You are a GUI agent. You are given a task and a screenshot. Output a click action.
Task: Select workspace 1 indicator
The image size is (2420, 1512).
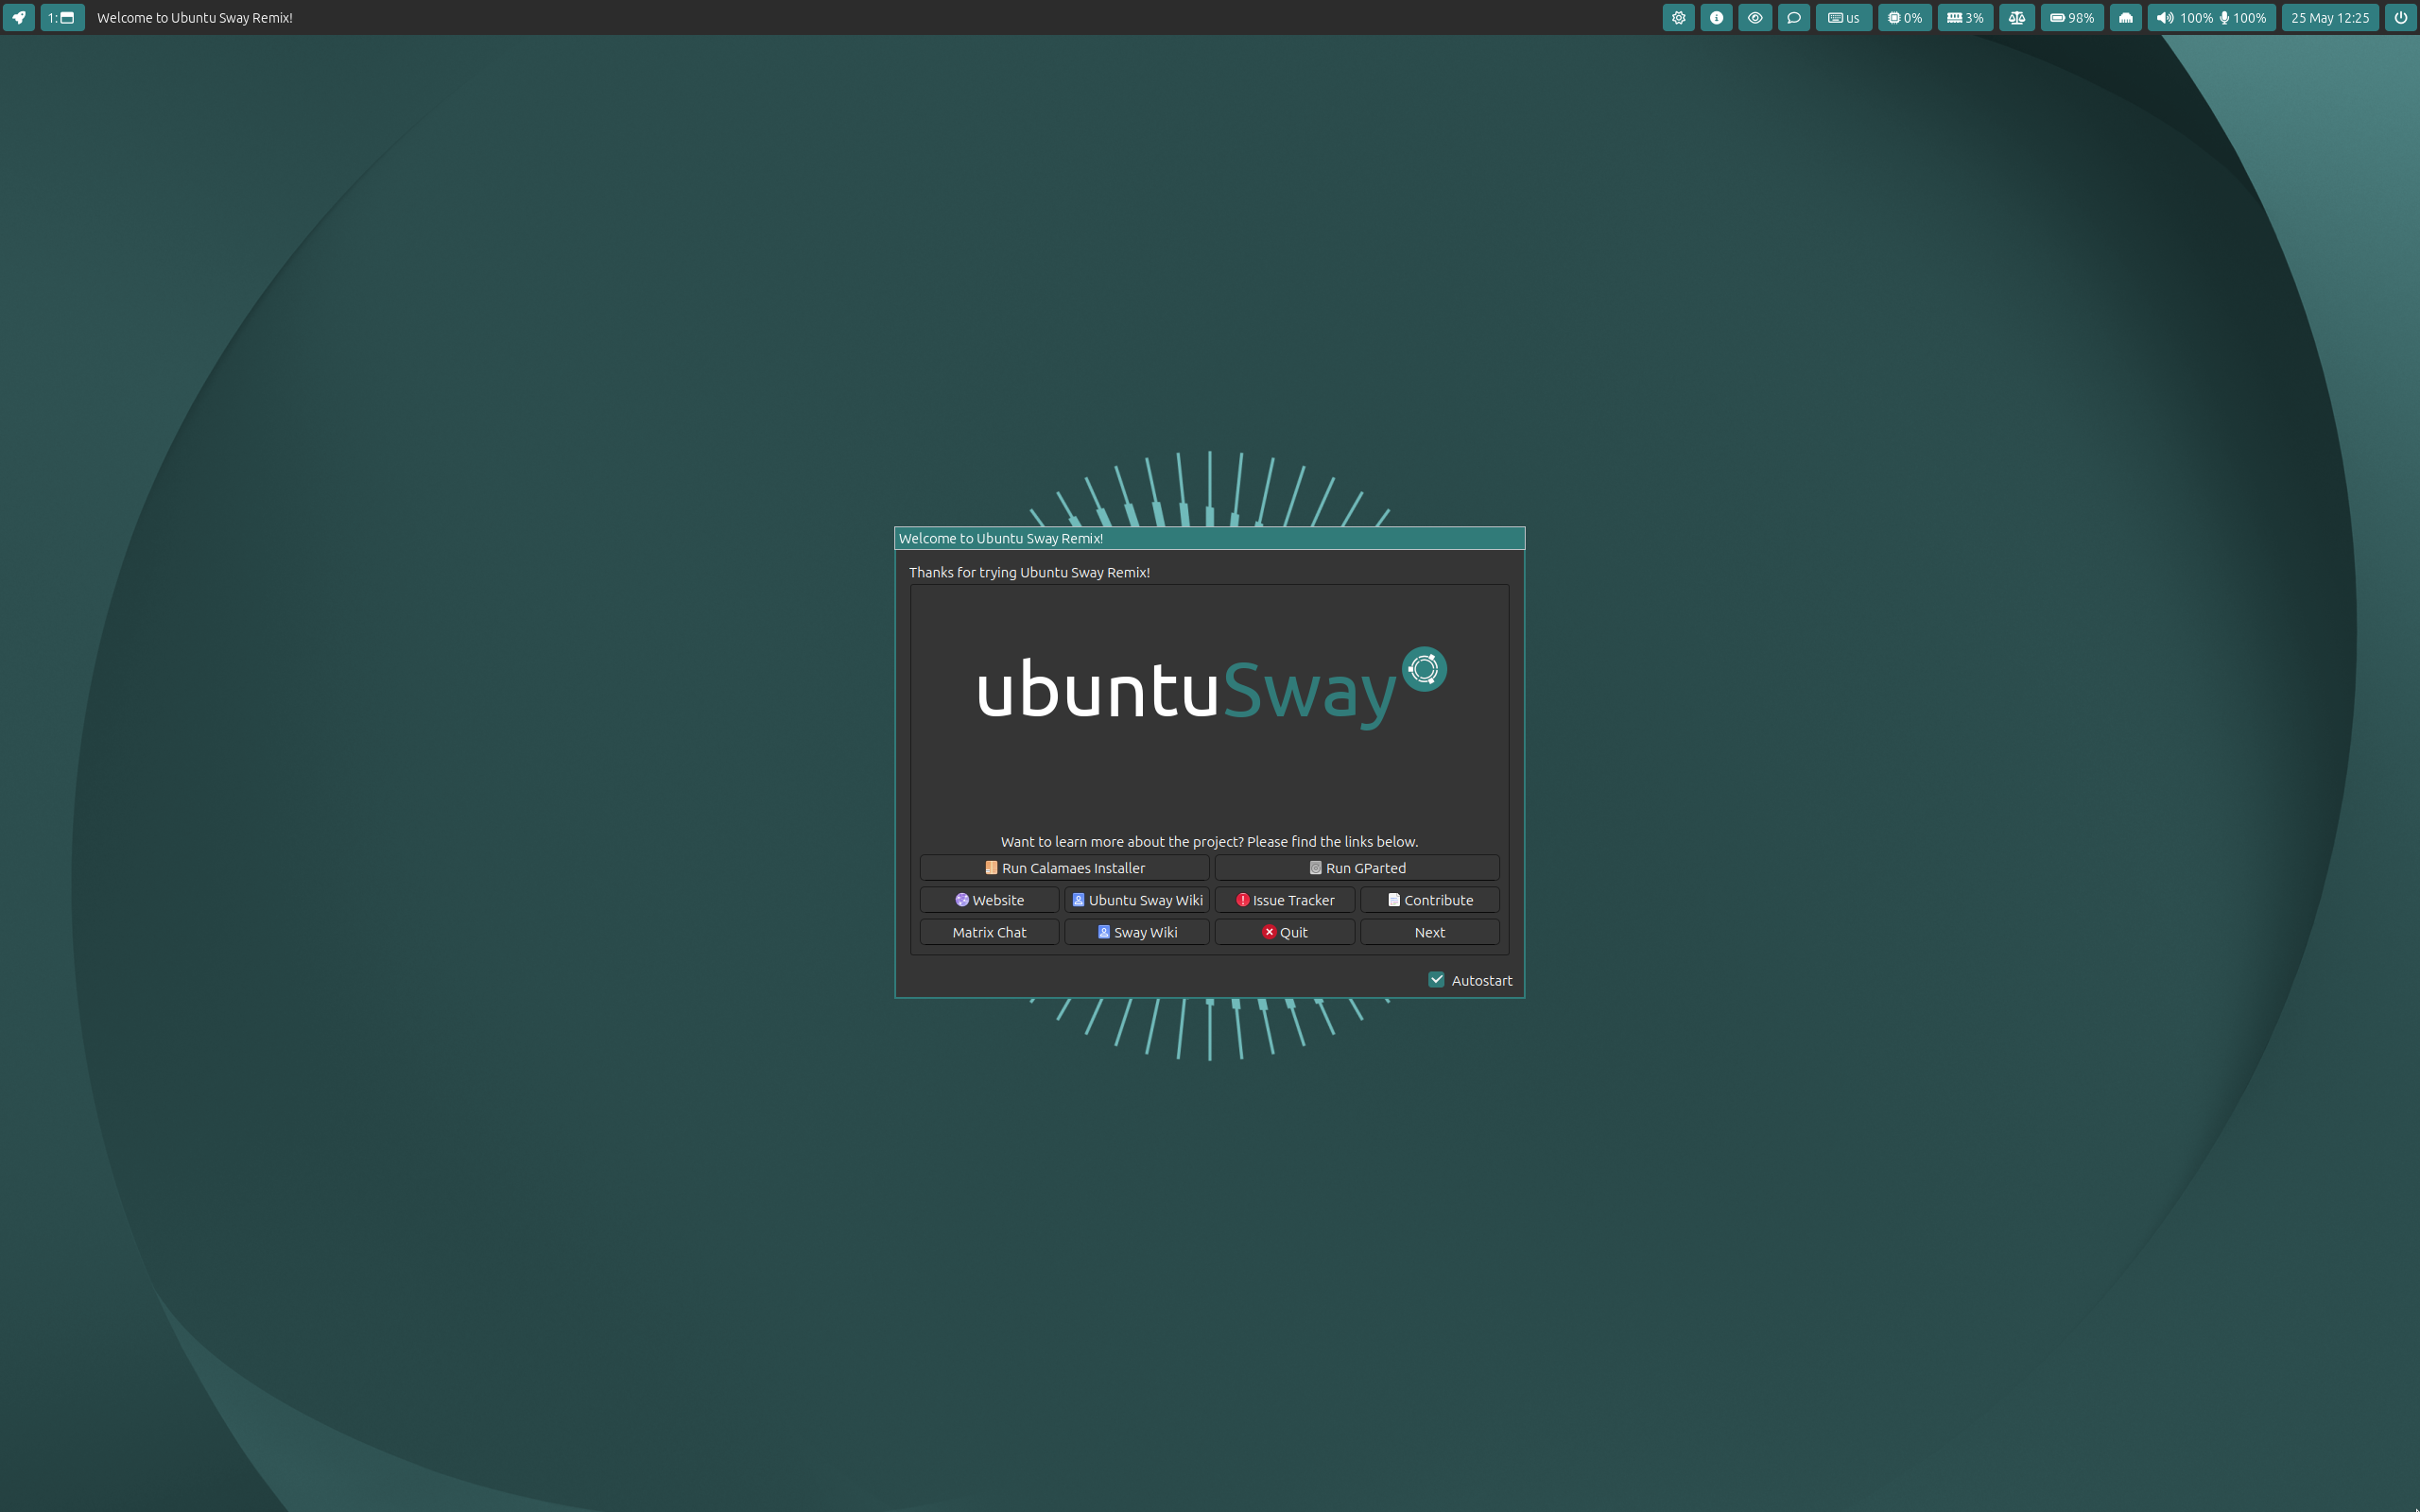click(x=62, y=17)
